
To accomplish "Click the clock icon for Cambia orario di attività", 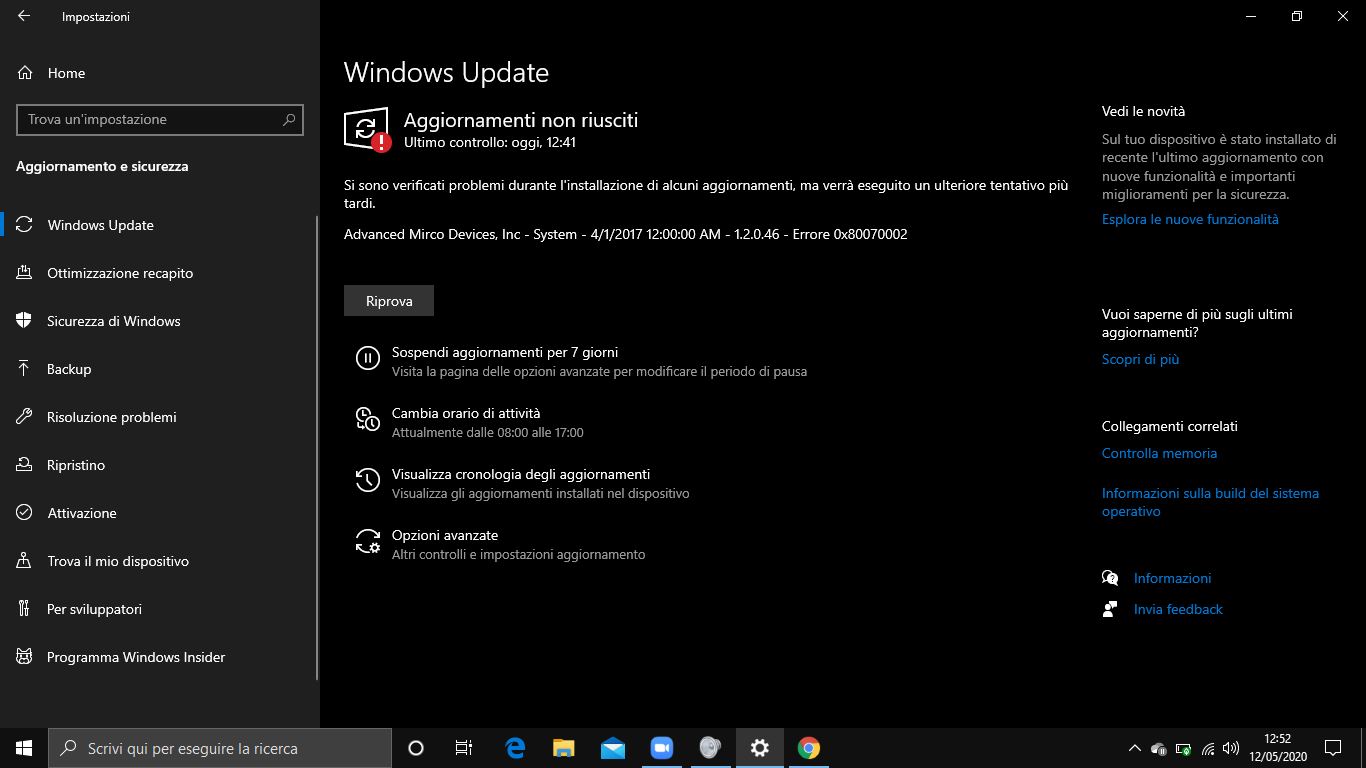I will (x=367, y=419).
